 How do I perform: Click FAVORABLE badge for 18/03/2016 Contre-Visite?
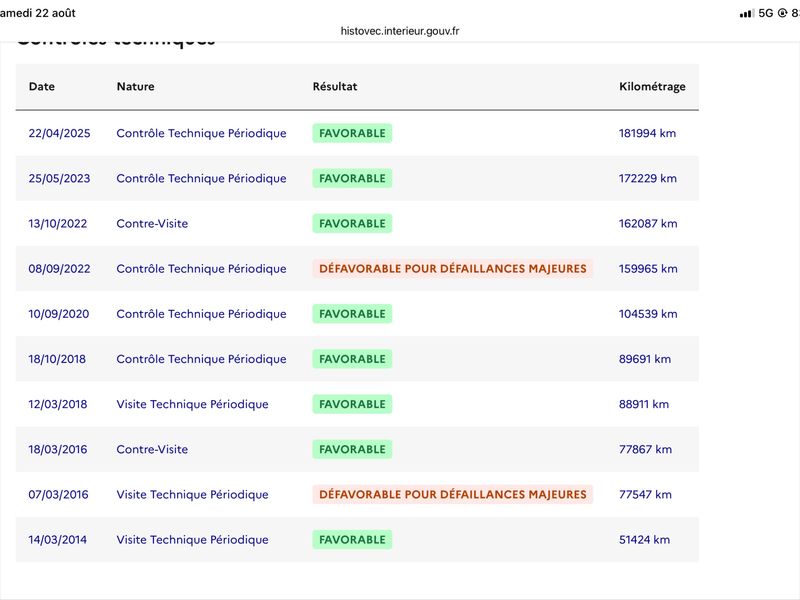pyautogui.click(x=352, y=449)
